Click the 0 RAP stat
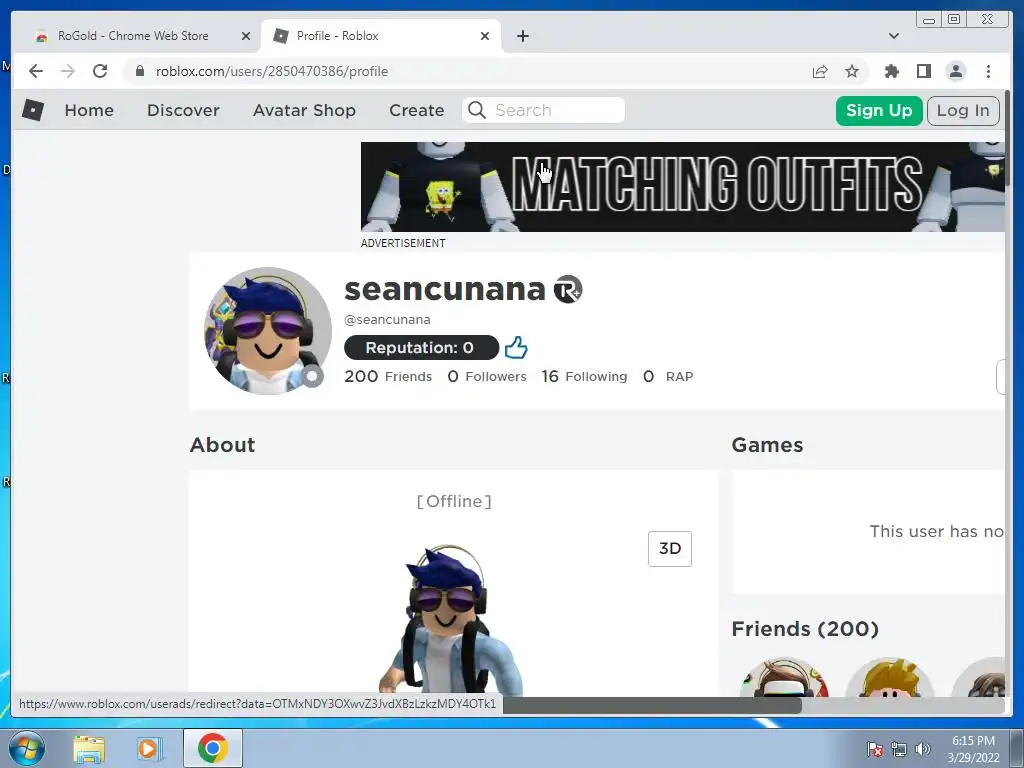This screenshot has width=1024, height=768. pyautogui.click(x=668, y=376)
